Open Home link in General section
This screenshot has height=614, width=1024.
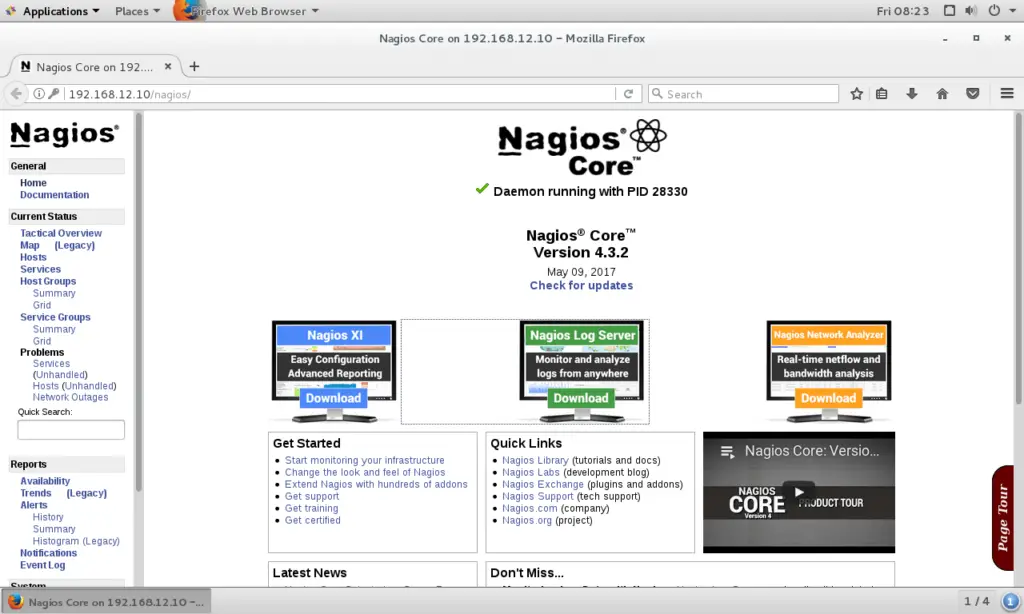coord(33,183)
